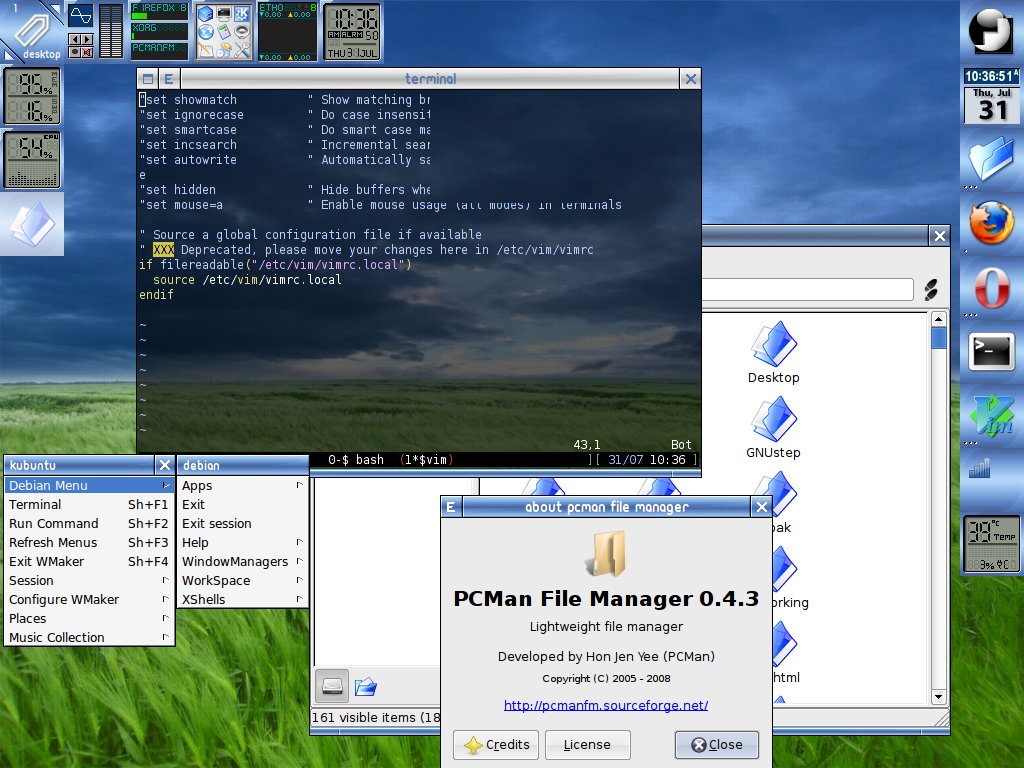Click the PCManFM location bar field
The width and height of the screenshot is (1024, 768).
[807, 289]
